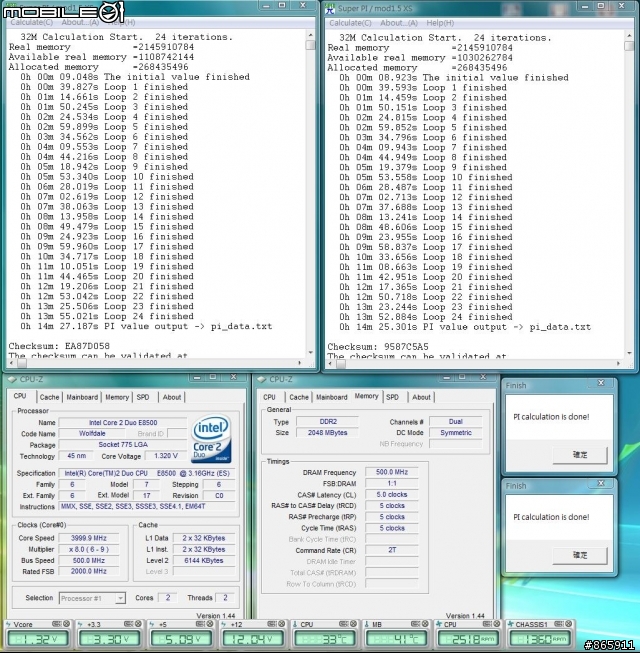Close the +12 voltage gadget
This screenshot has width=640, height=653.
pos(282,624)
